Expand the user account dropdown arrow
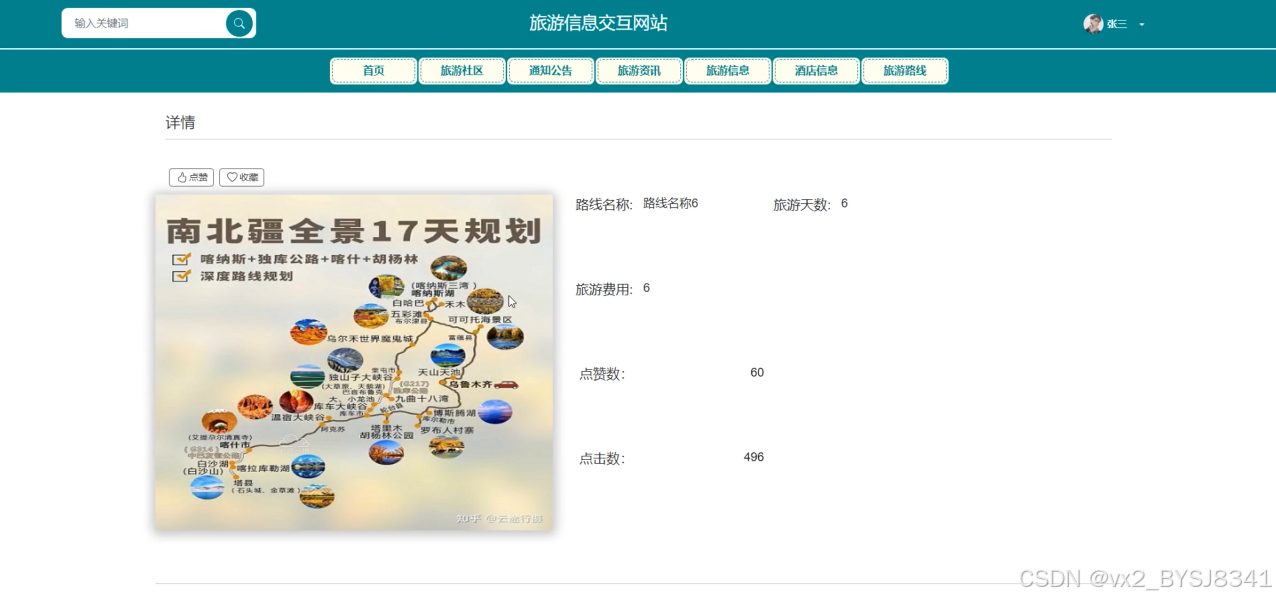Viewport: 1276px width, 600px height. click(1142, 24)
